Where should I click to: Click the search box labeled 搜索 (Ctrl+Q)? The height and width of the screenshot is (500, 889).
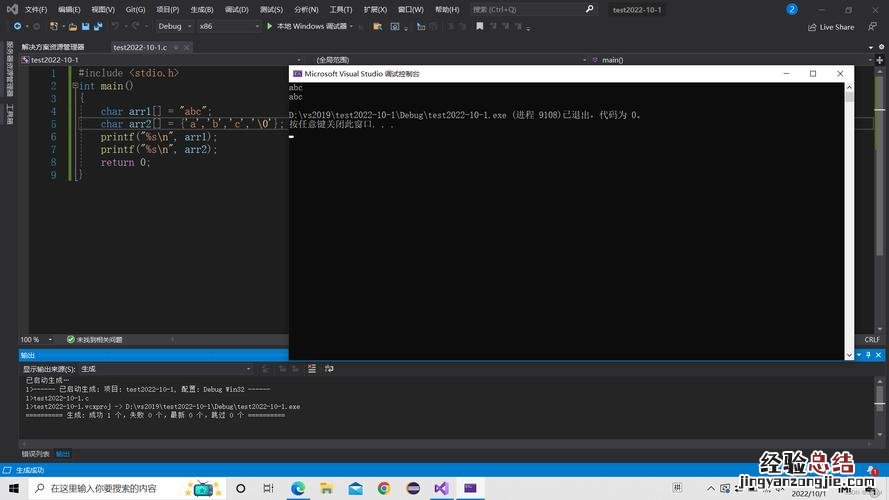click(x=530, y=9)
